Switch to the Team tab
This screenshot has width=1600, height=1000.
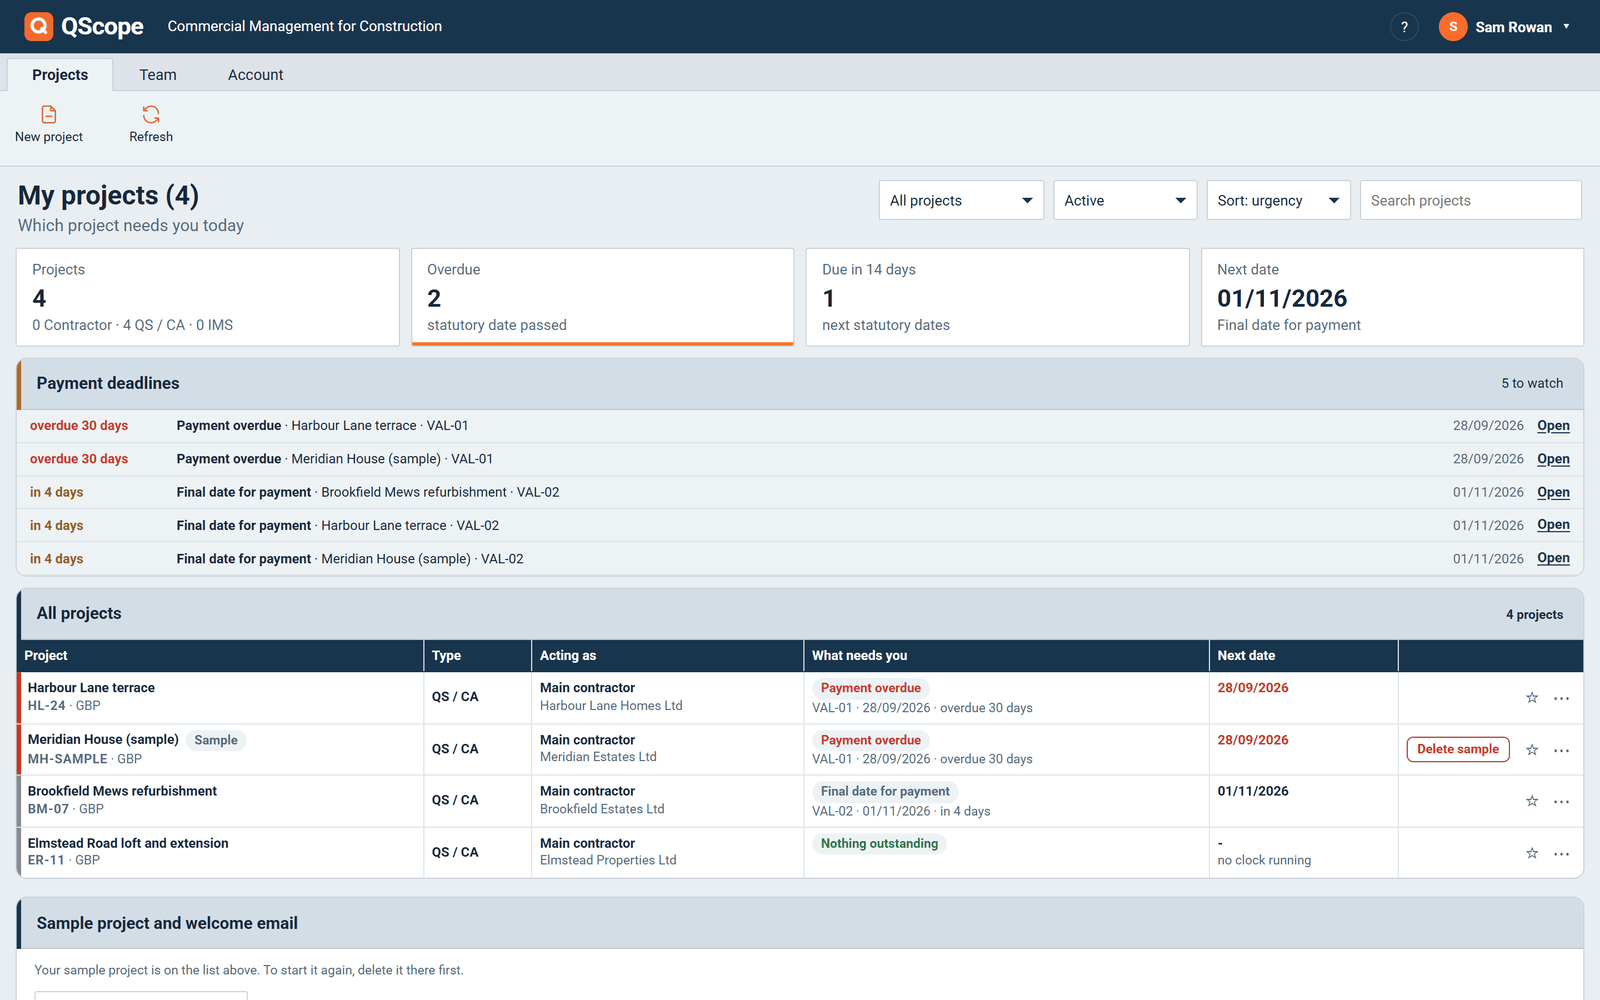tap(158, 74)
